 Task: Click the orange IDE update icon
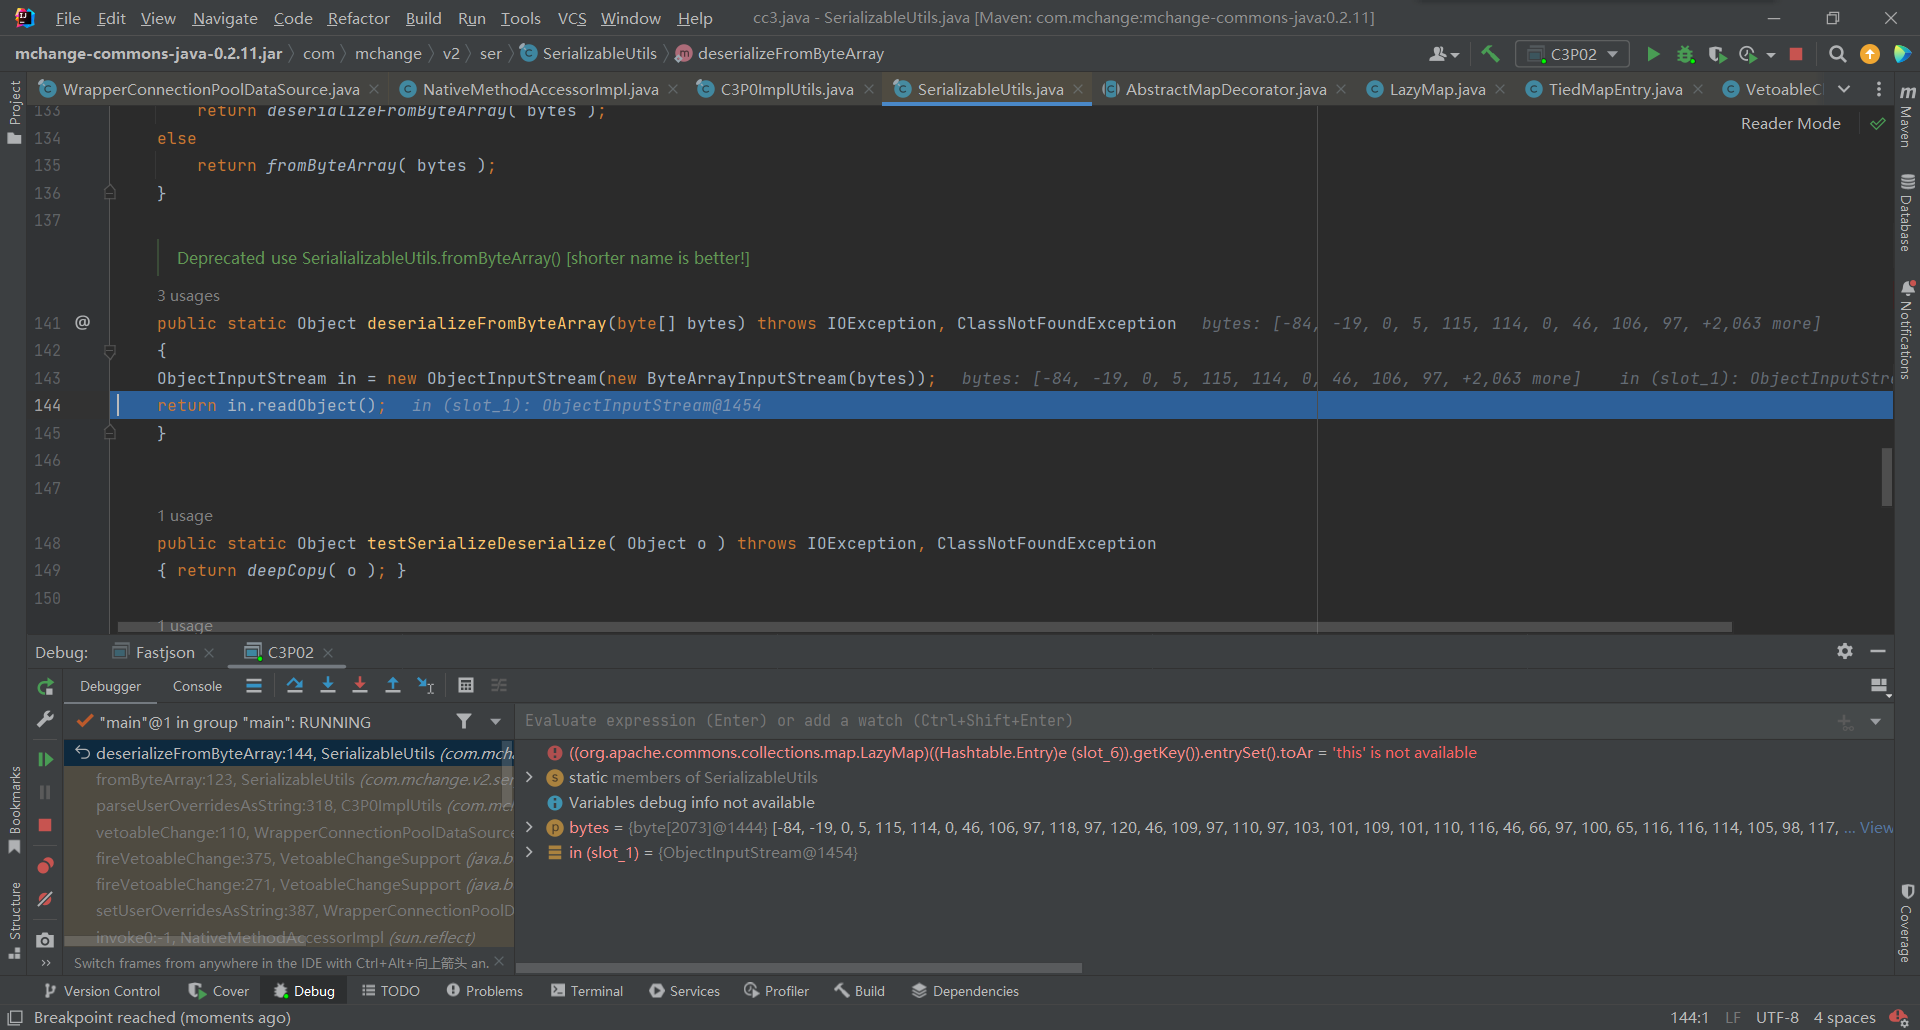click(x=1869, y=54)
